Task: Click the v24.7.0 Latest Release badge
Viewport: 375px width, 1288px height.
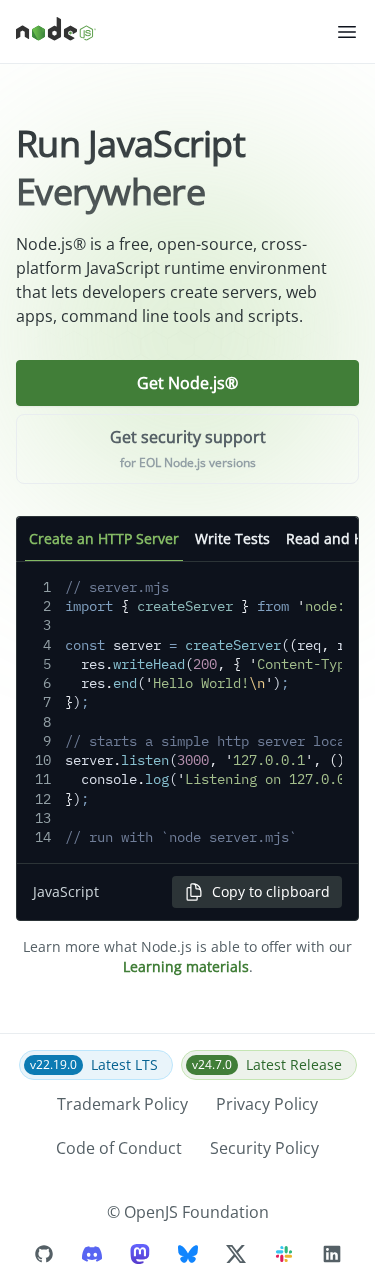Action: [x=269, y=1065]
